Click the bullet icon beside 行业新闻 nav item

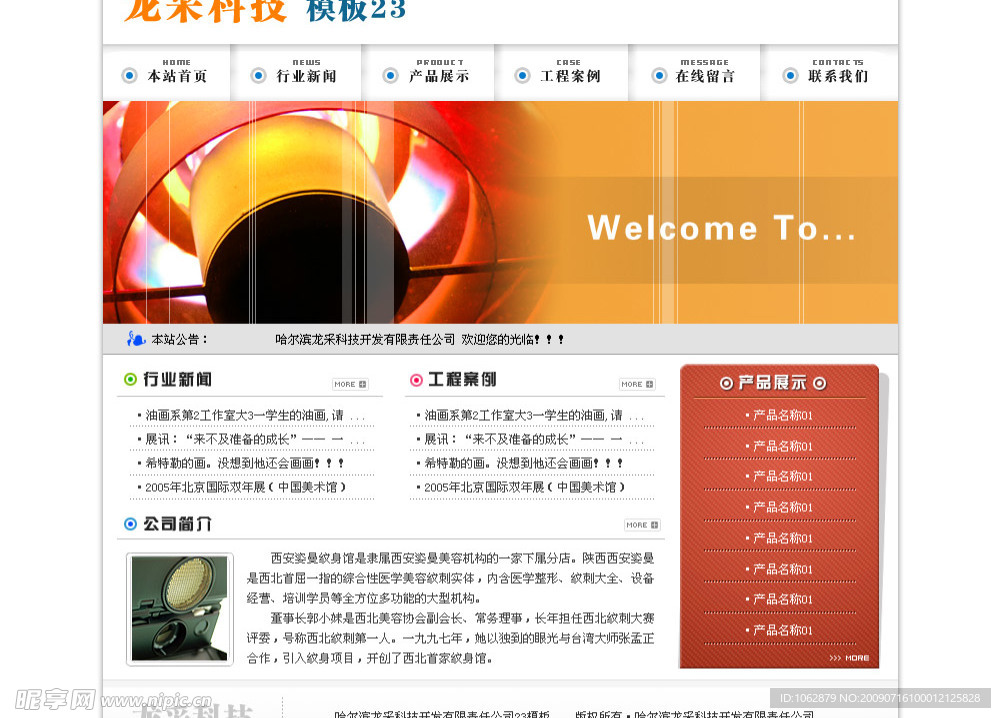pos(259,76)
